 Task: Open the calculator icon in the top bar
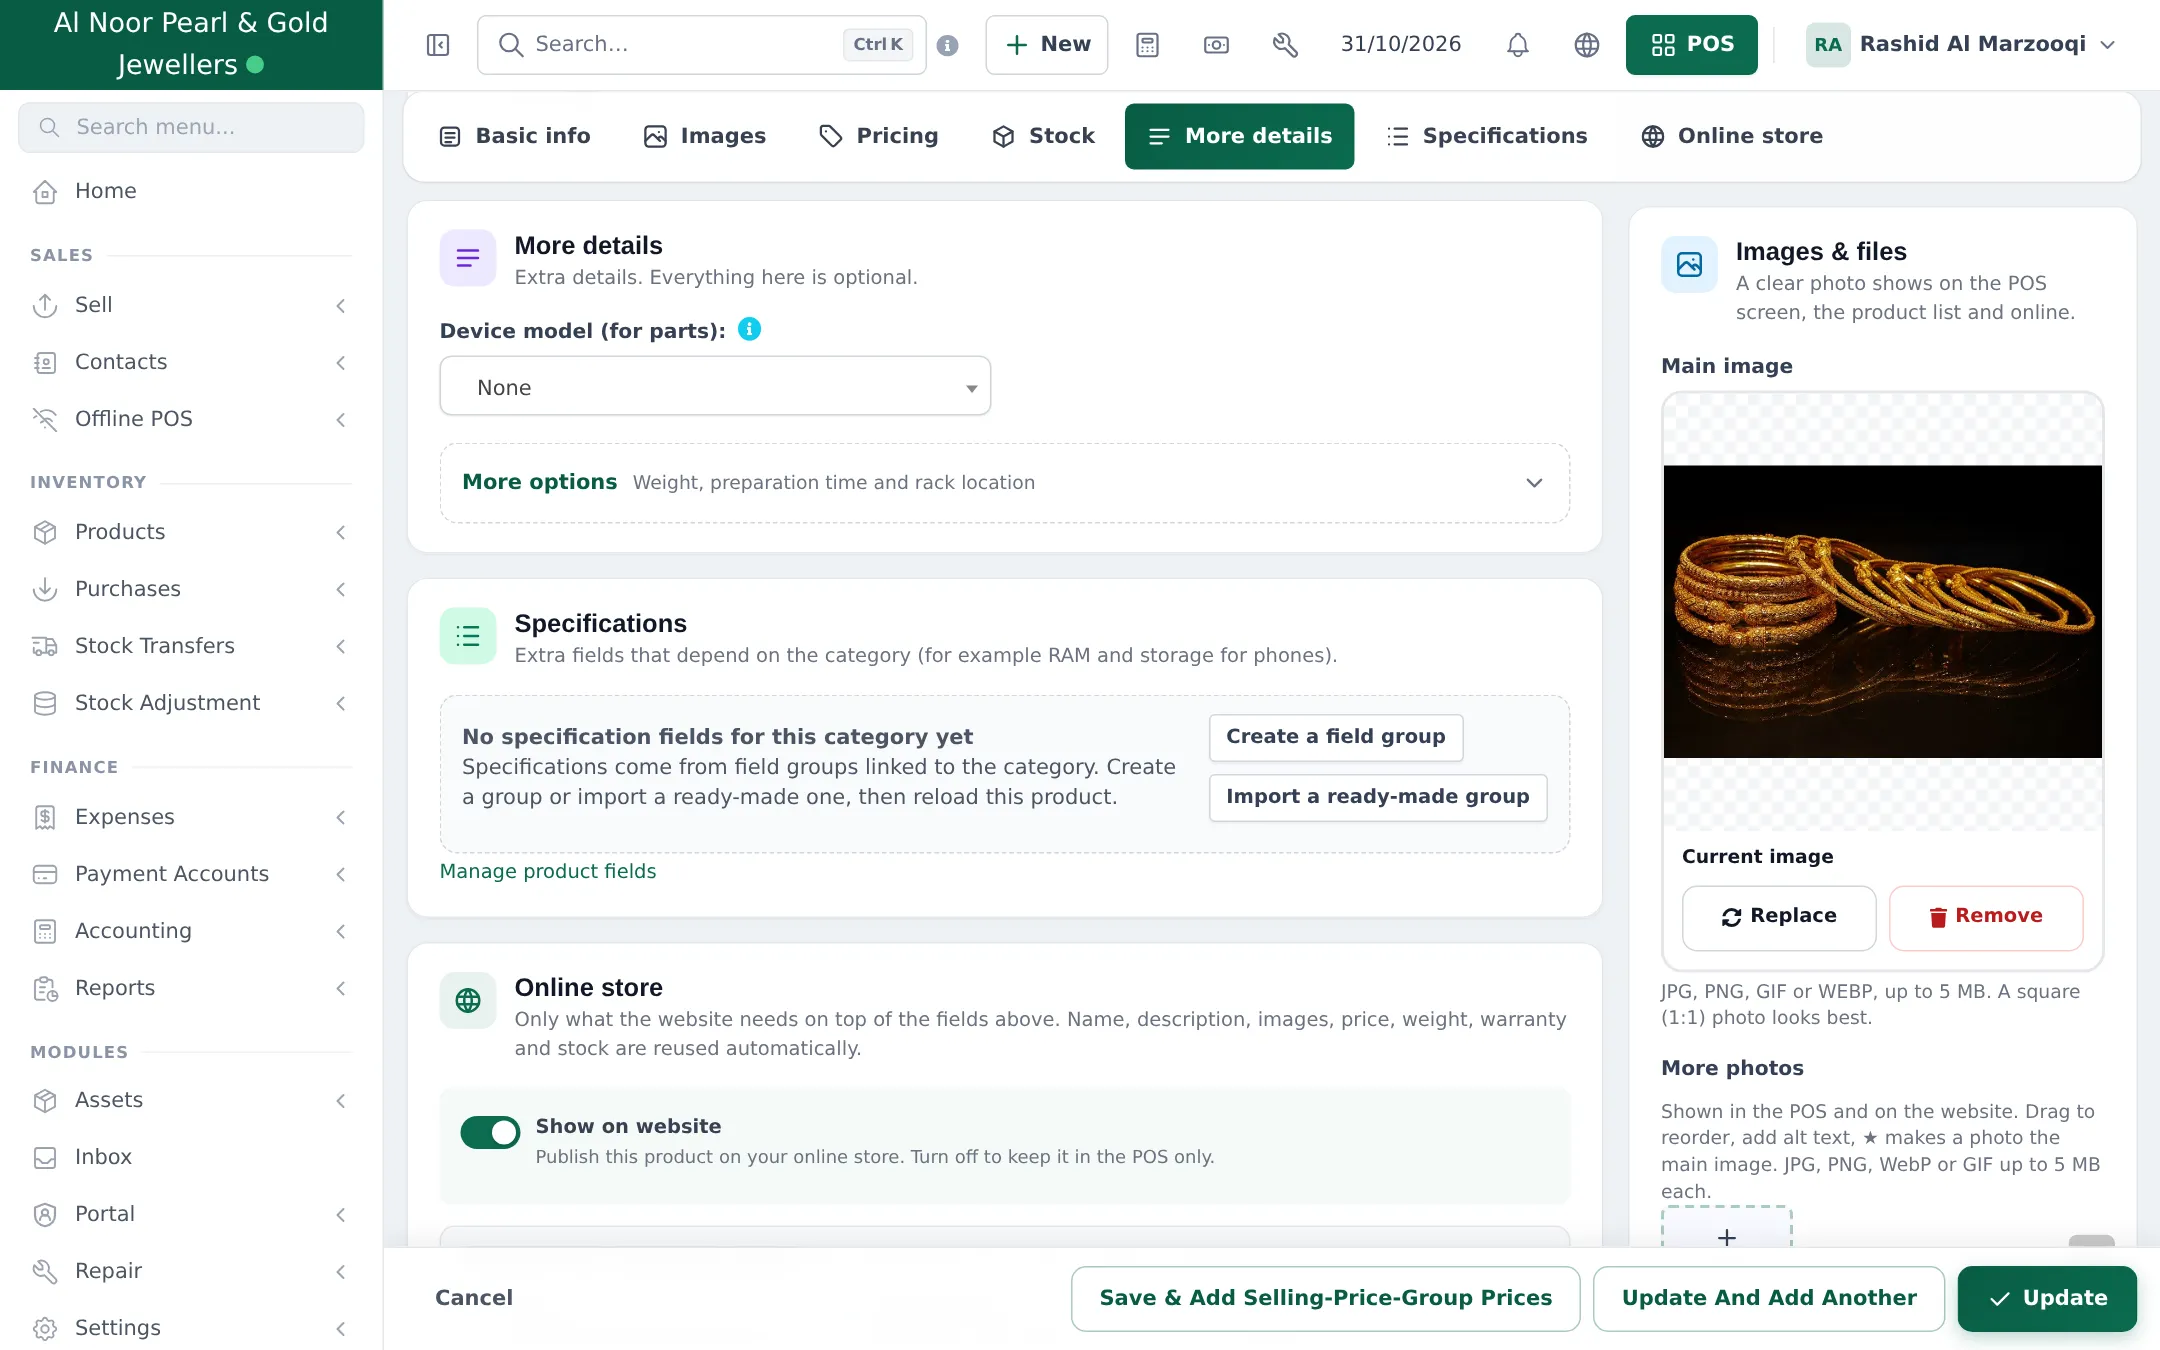[x=1147, y=45]
